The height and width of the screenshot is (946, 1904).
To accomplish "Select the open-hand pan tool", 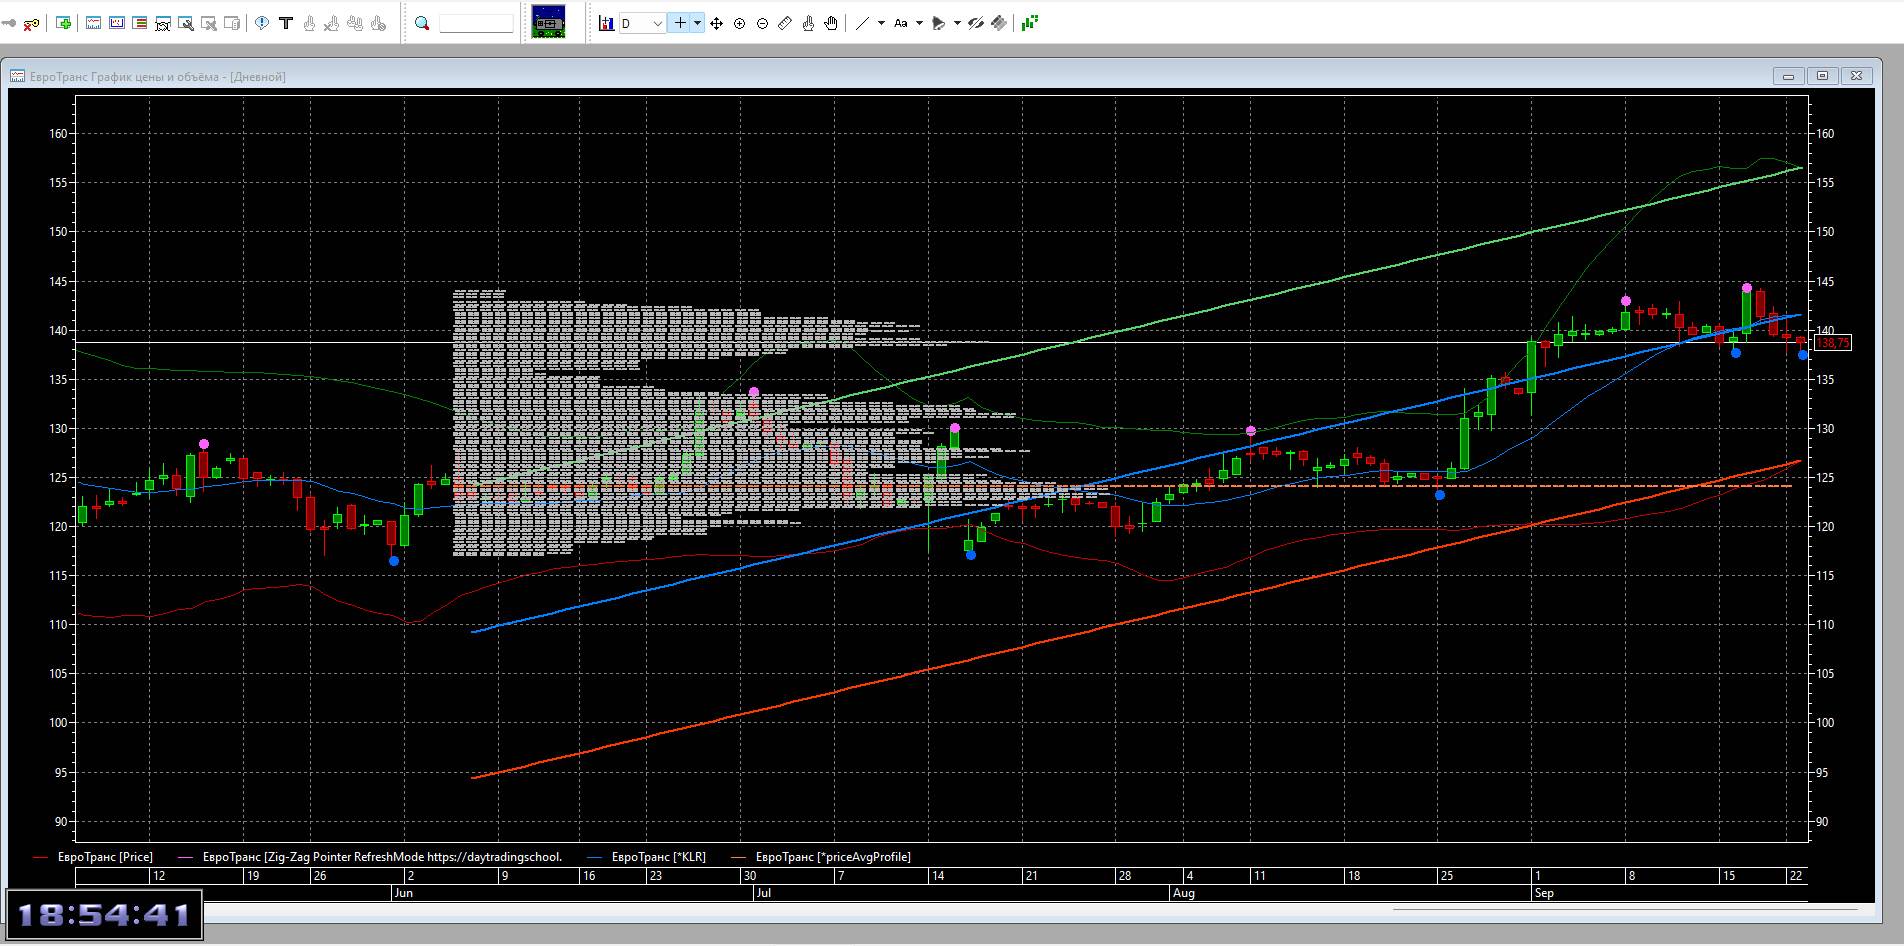I will 831,23.
